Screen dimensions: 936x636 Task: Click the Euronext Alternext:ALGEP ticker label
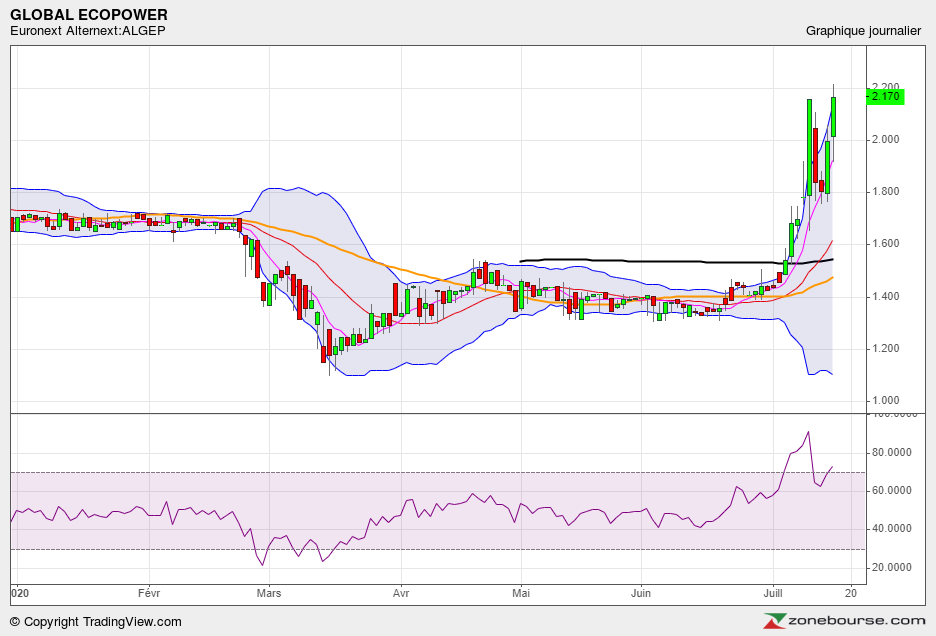(x=87, y=30)
